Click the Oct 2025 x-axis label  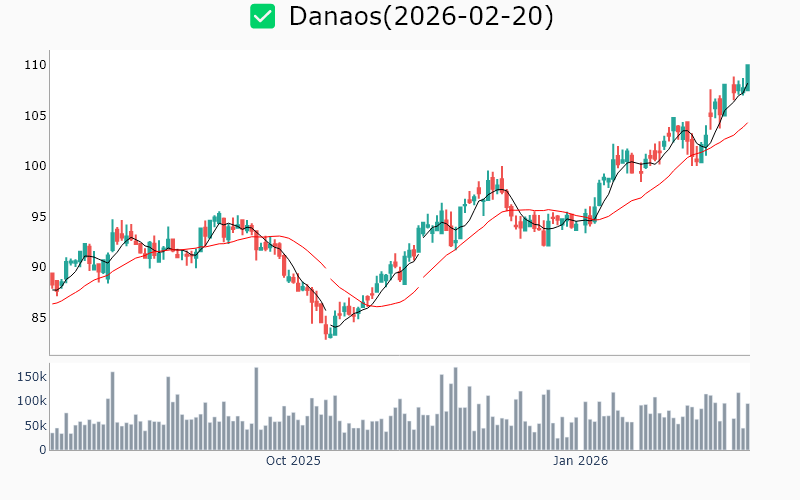[x=293, y=461]
